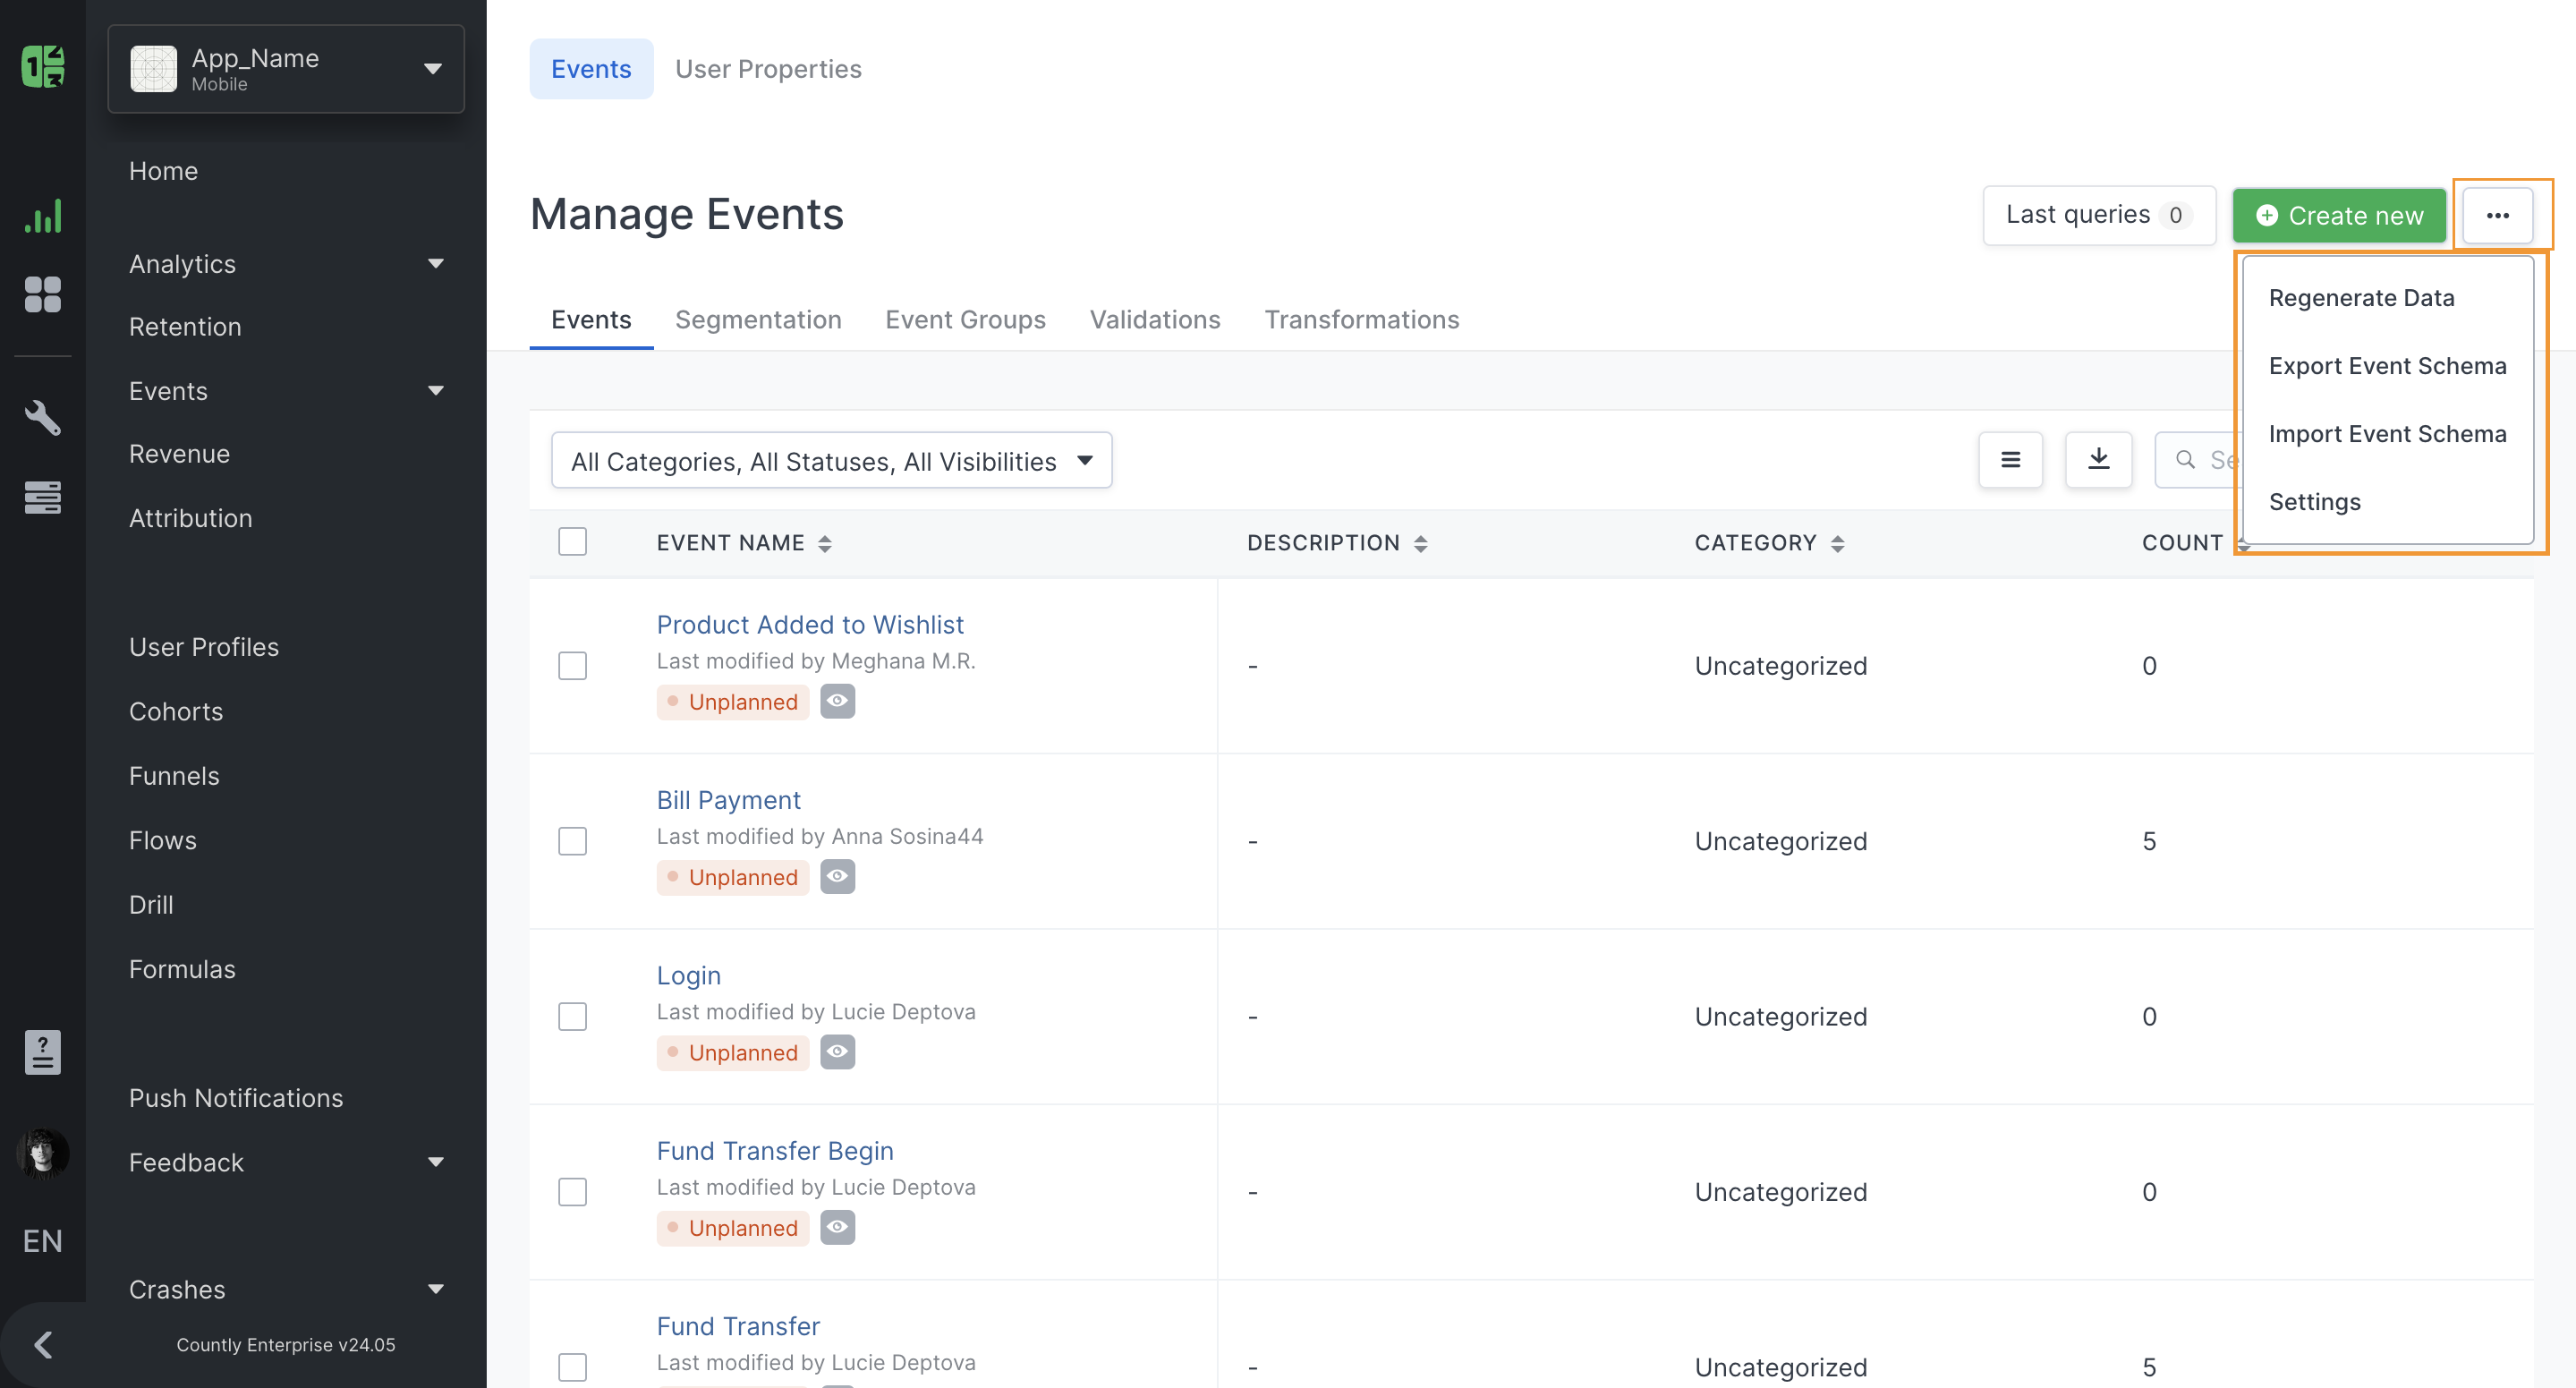Open the Product Added to Wishlist event
The height and width of the screenshot is (1388, 2576).
(810, 625)
